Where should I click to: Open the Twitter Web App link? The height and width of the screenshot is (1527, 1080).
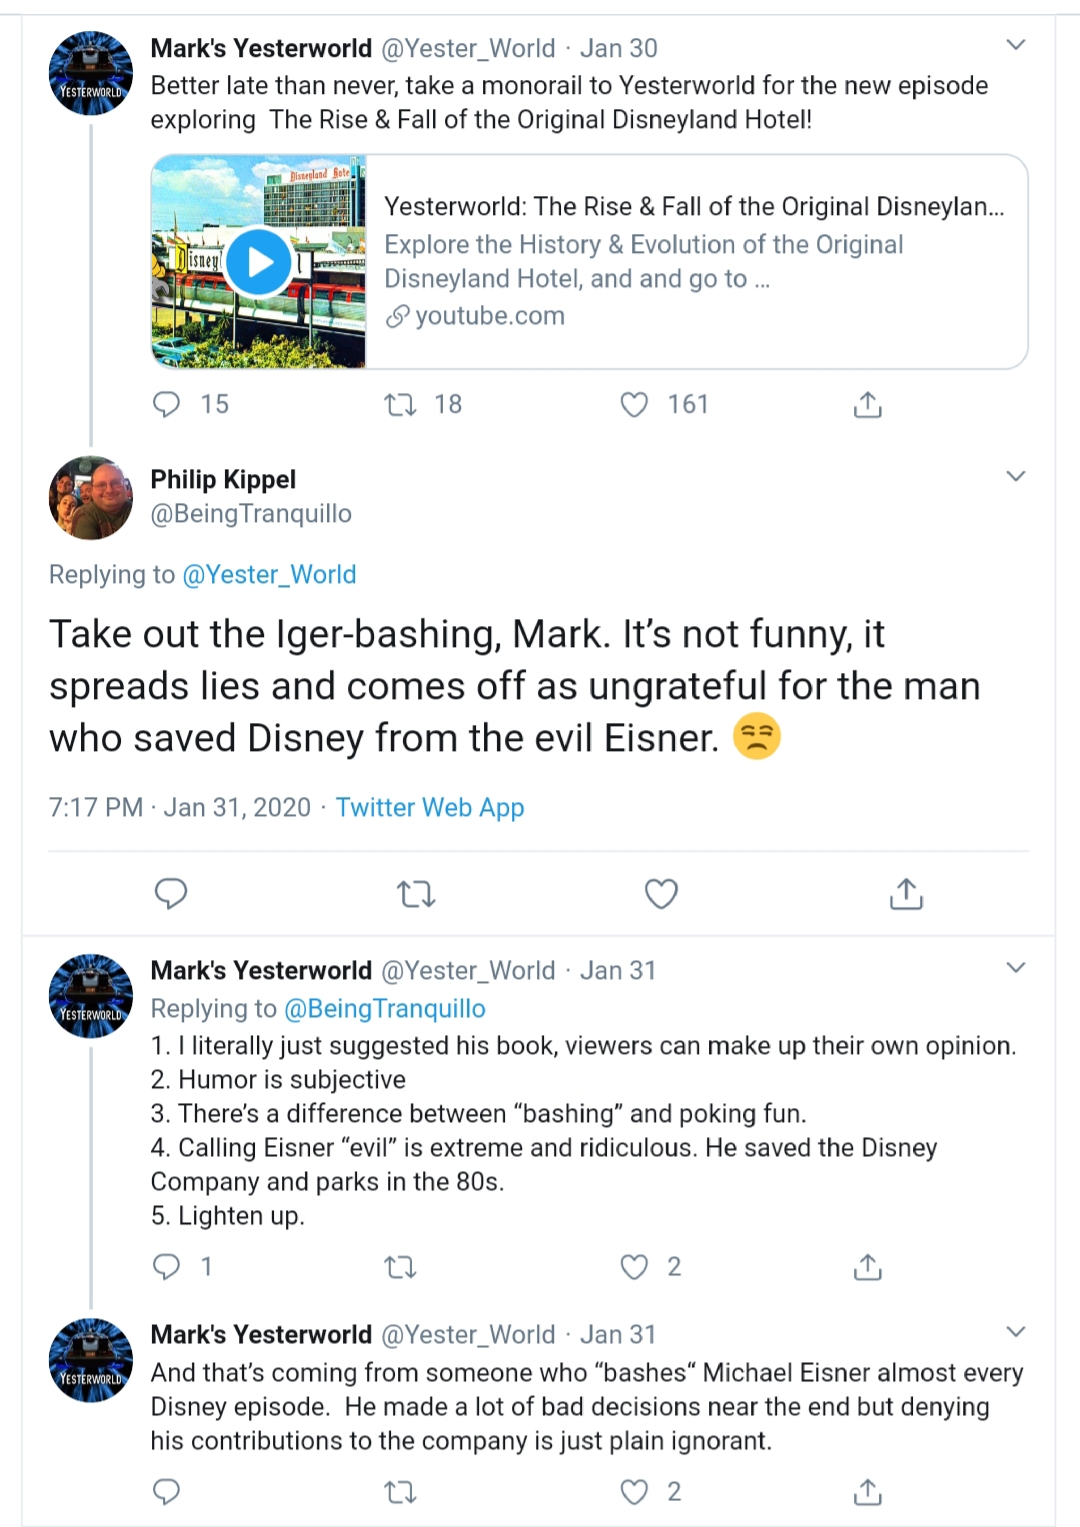[x=430, y=807]
